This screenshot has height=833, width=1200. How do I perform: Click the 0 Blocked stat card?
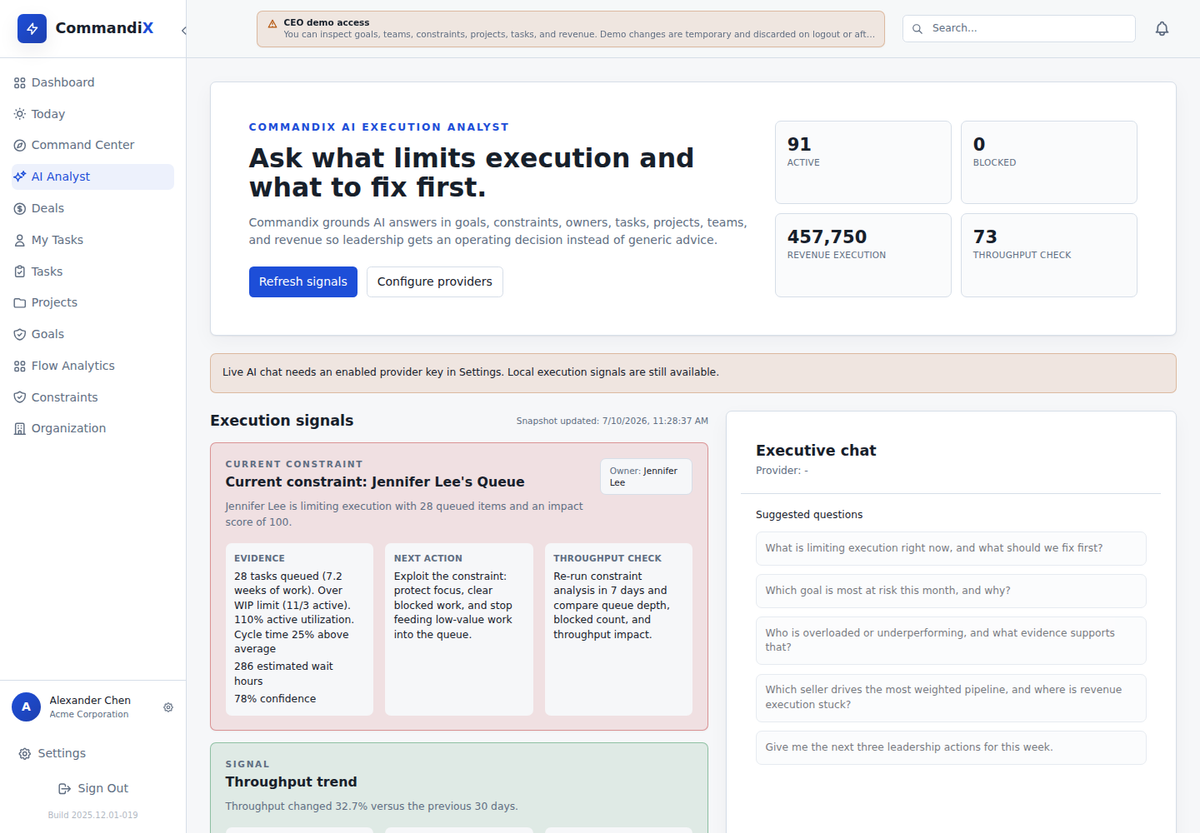tap(1049, 162)
